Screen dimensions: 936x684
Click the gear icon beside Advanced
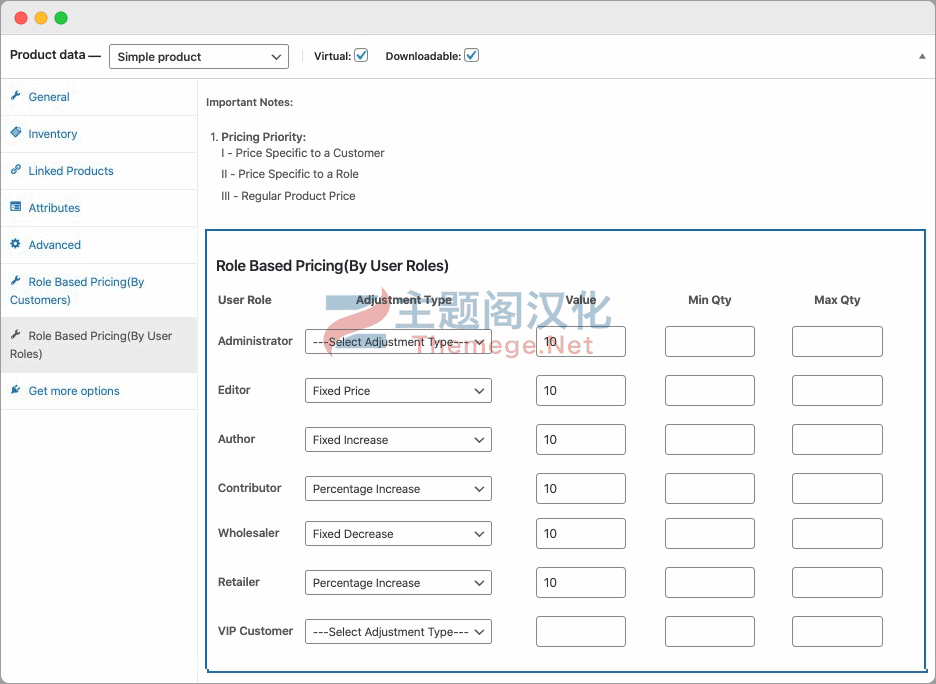pos(16,244)
